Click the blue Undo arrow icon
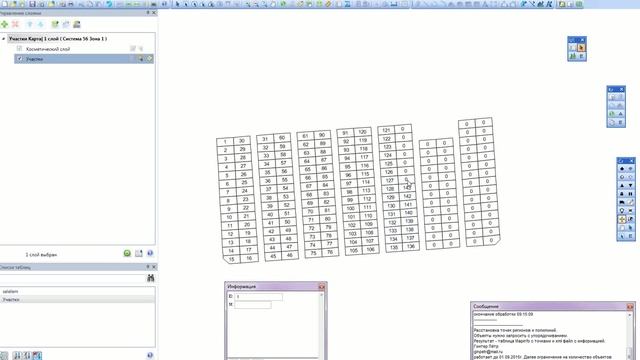 (109, 4)
